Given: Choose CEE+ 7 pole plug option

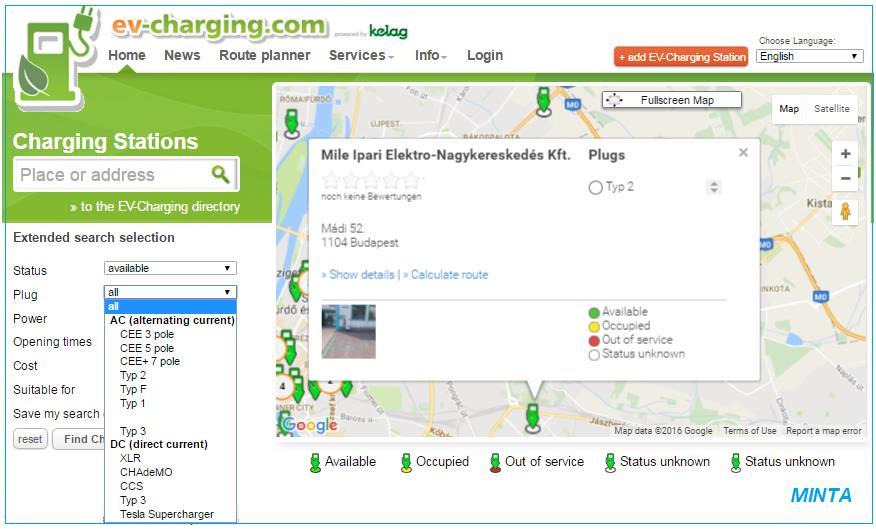Looking at the screenshot, I should pyautogui.click(x=150, y=361).
